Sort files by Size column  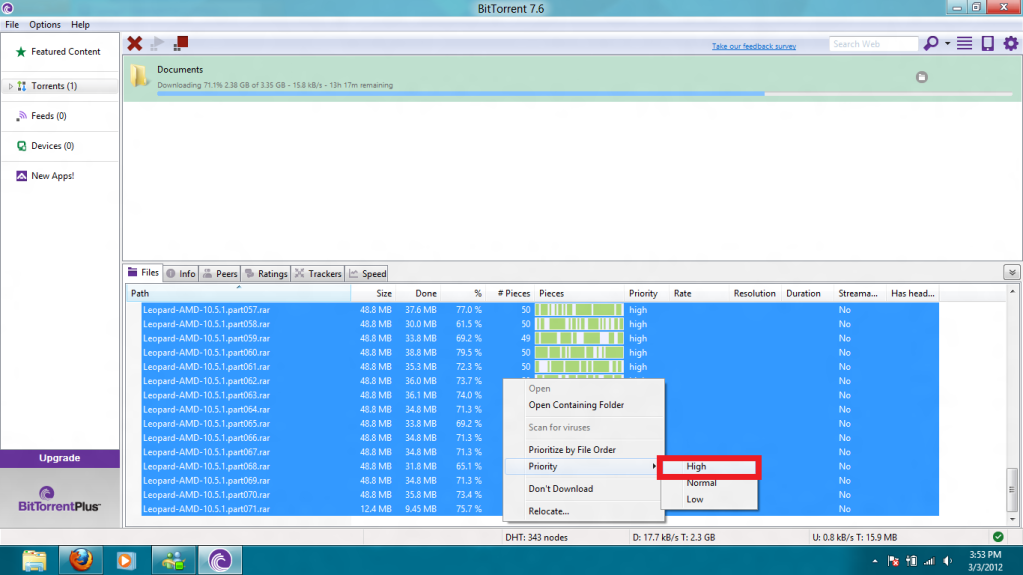coord(373,294)
